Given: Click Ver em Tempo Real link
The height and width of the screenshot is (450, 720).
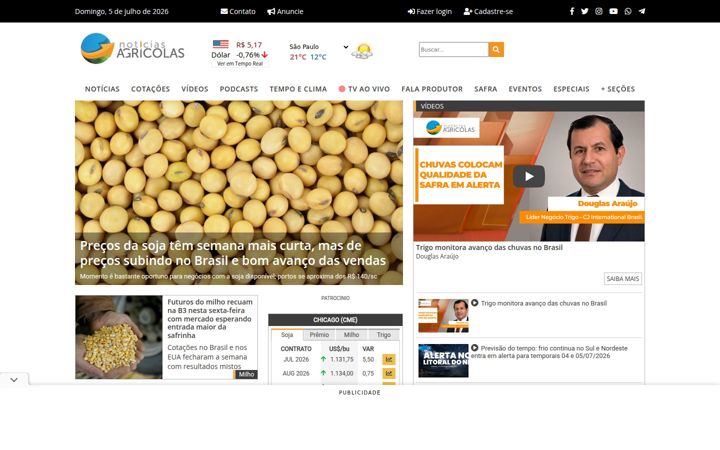Looking at the screenshot, I should (x=240, y=64).
